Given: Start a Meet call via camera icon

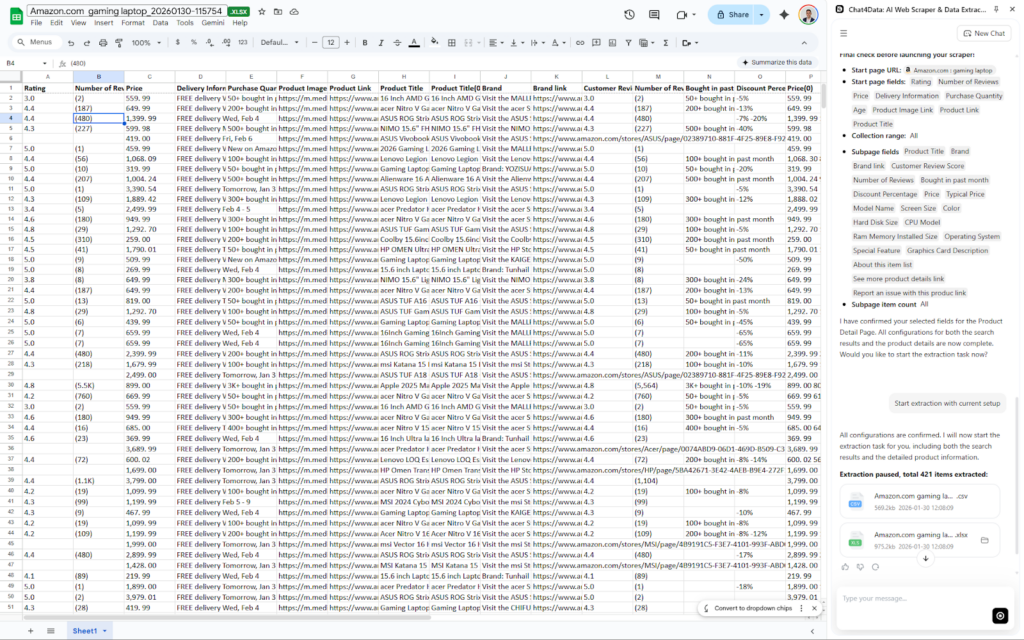Looking at the screenshot, I should (x=682, y=14).
